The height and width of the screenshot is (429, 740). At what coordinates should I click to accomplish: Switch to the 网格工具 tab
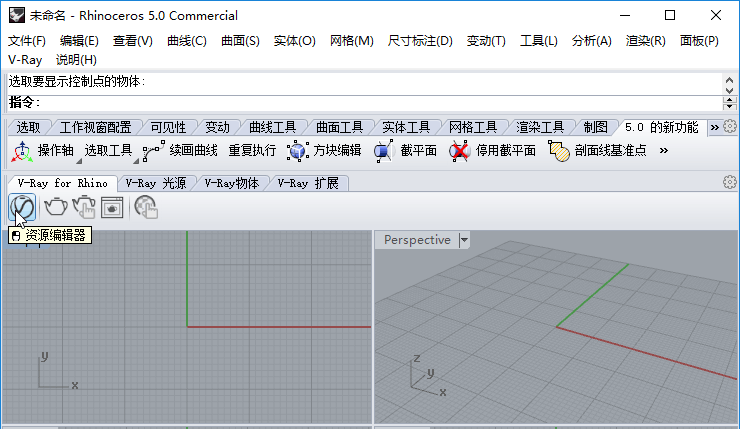[473, 127]
